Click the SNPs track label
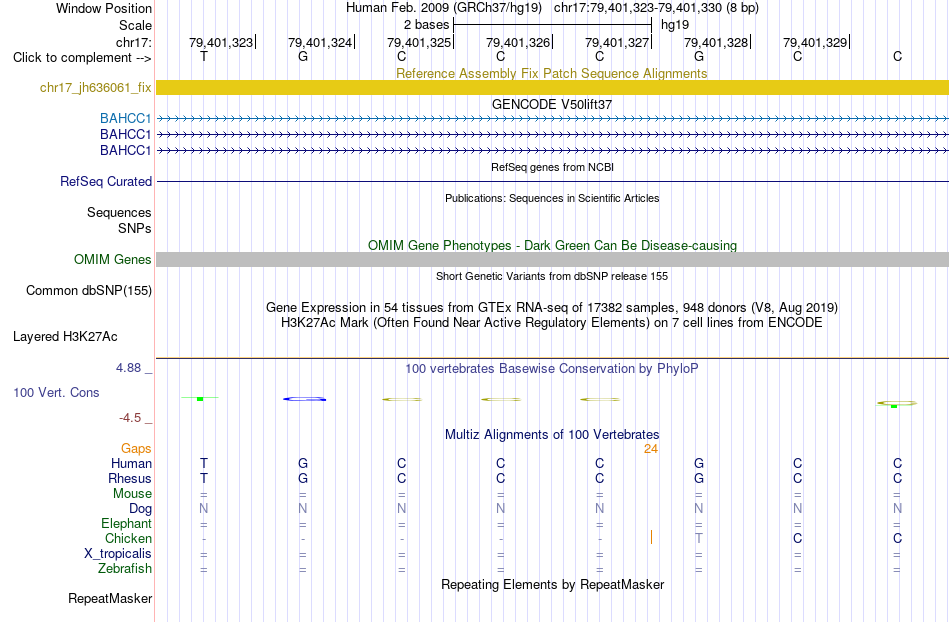The image size is (950, 622). tap(135, 228)
